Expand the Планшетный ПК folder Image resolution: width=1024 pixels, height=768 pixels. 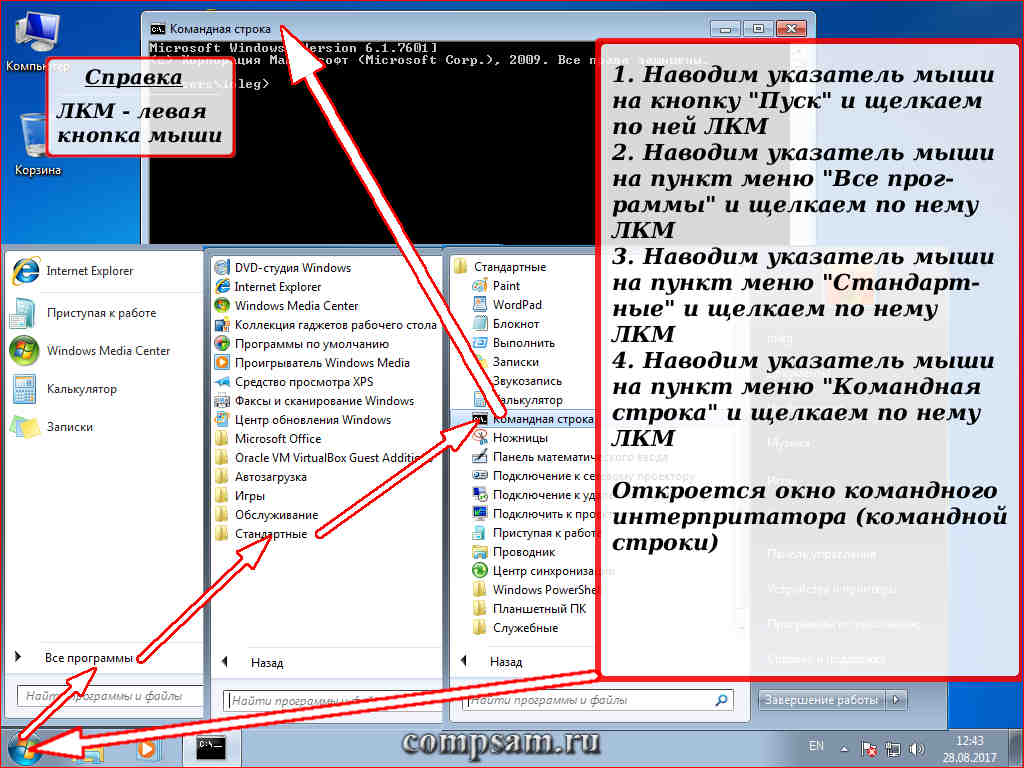coord(530,609)
